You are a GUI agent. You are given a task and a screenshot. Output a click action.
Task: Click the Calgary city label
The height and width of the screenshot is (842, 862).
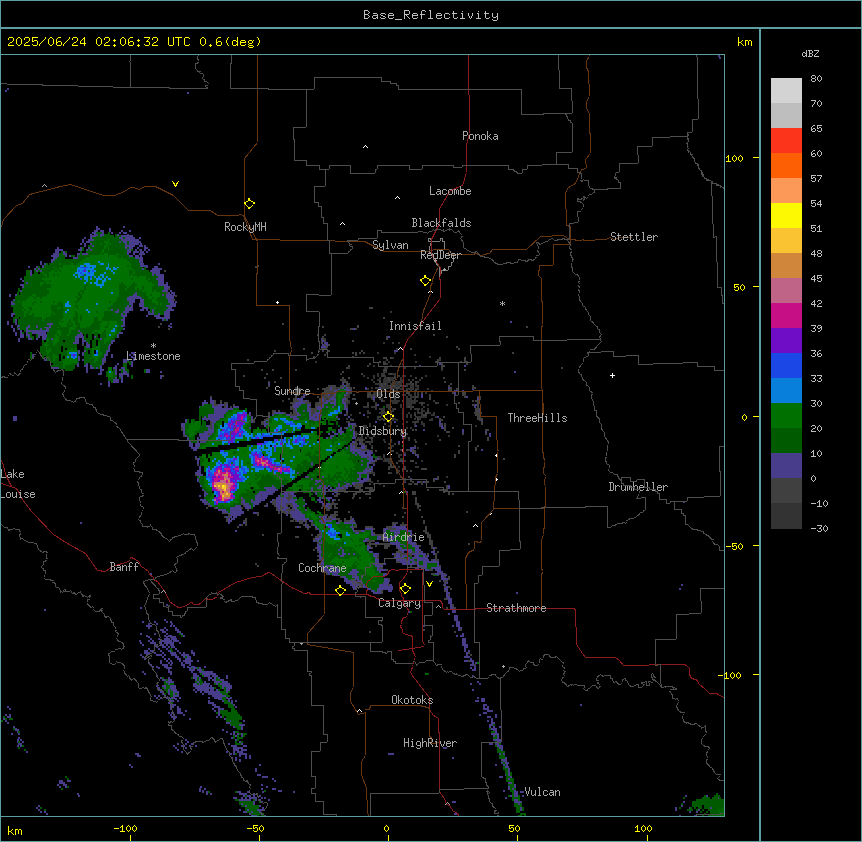(400, 603)
